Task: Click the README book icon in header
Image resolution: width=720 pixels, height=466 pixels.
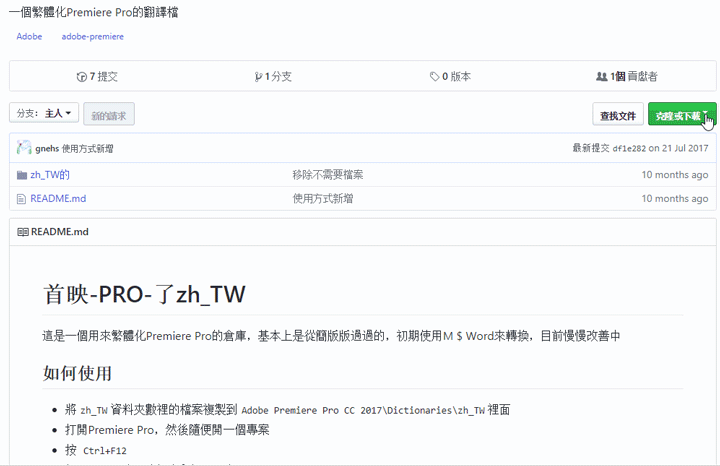Action: [x=22, y=232]
